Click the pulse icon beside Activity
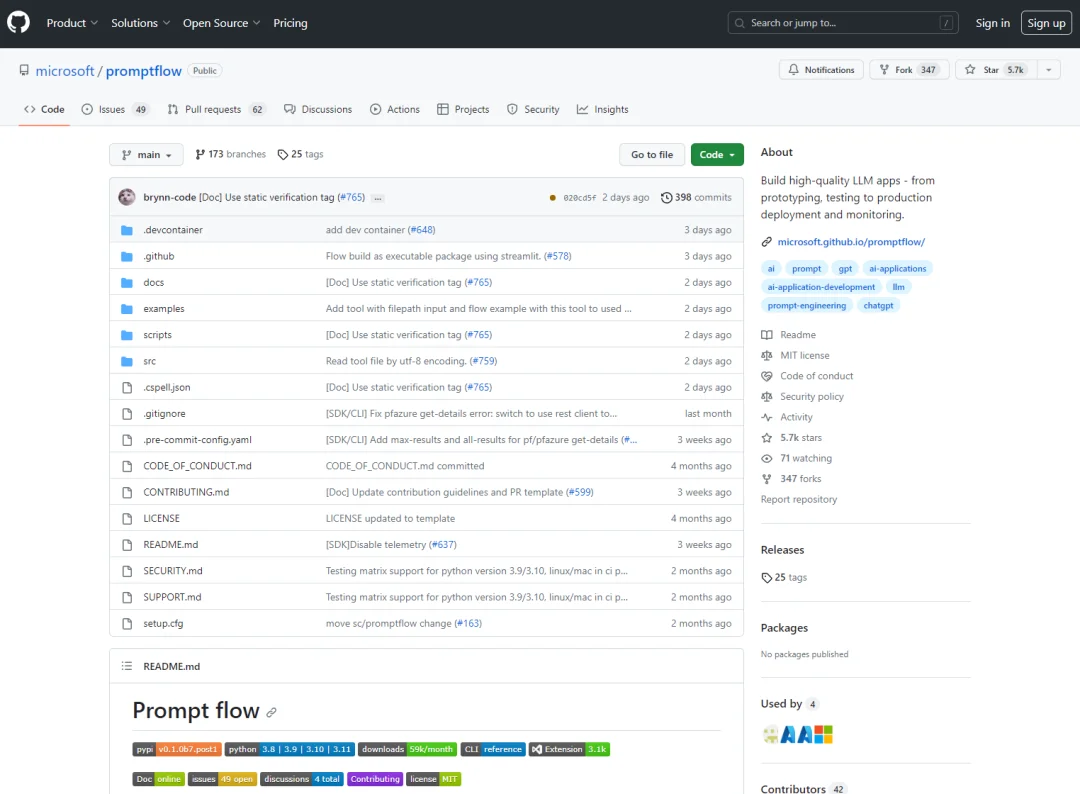 [x=767, y=417]
